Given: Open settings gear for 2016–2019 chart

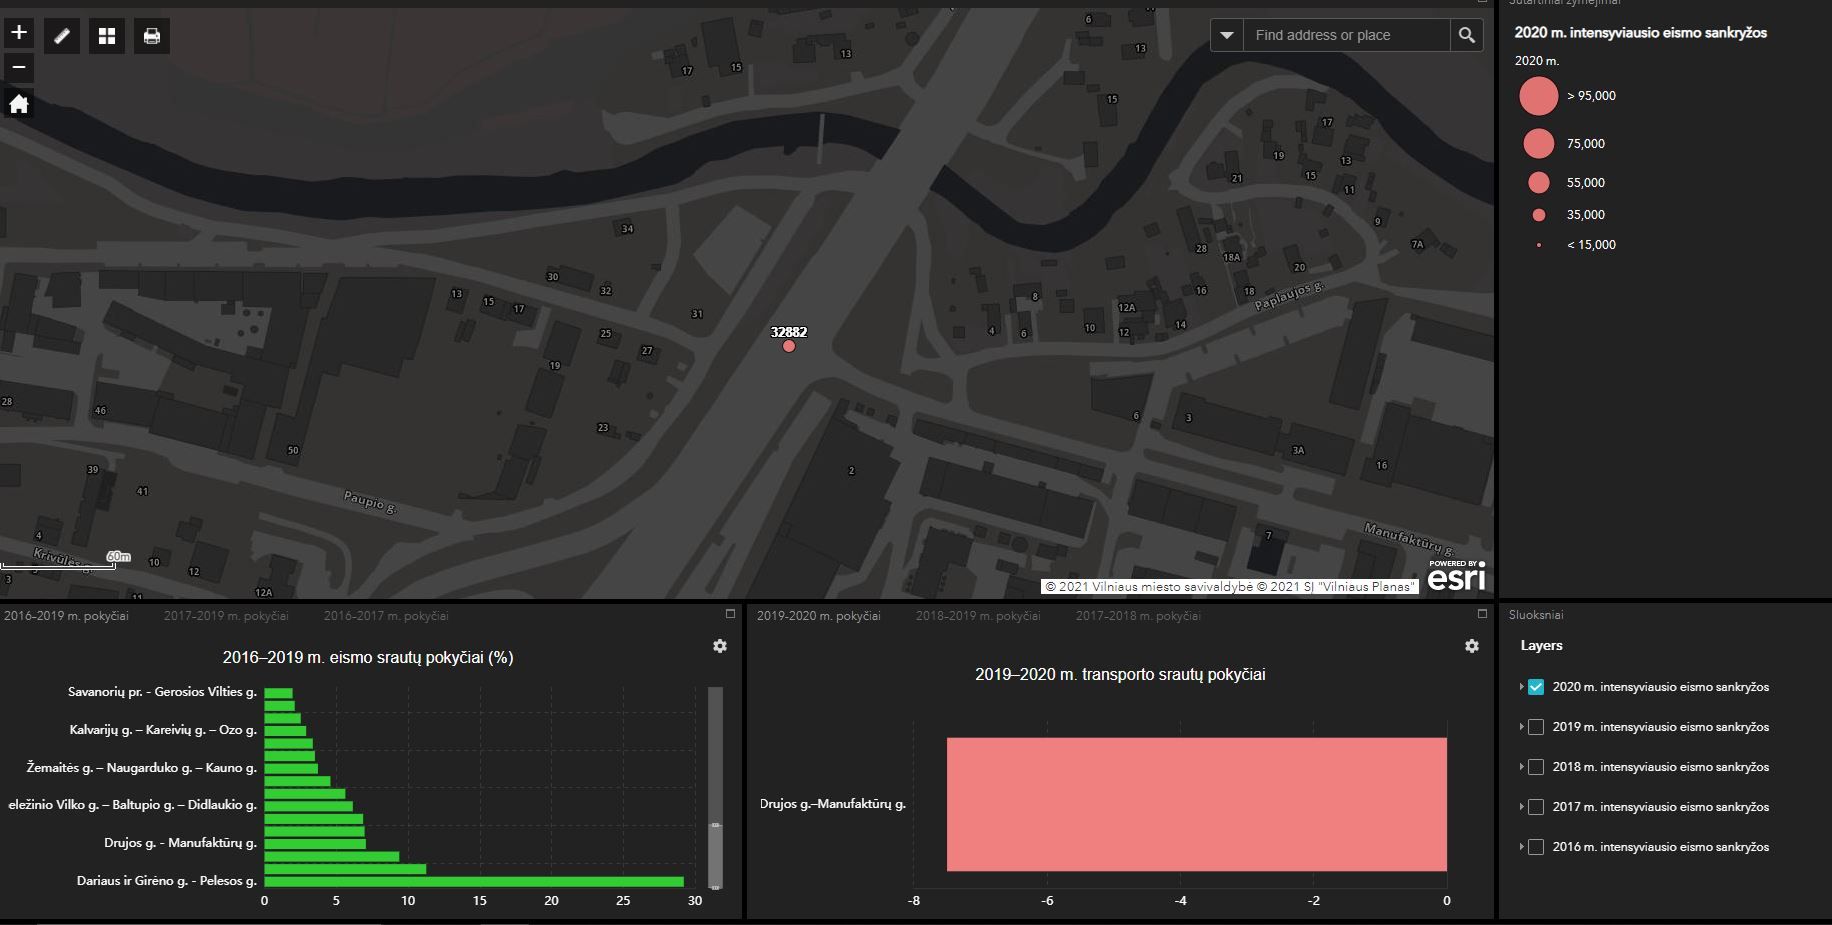Looking at the screenshot, I should click(x=720, y=646).
